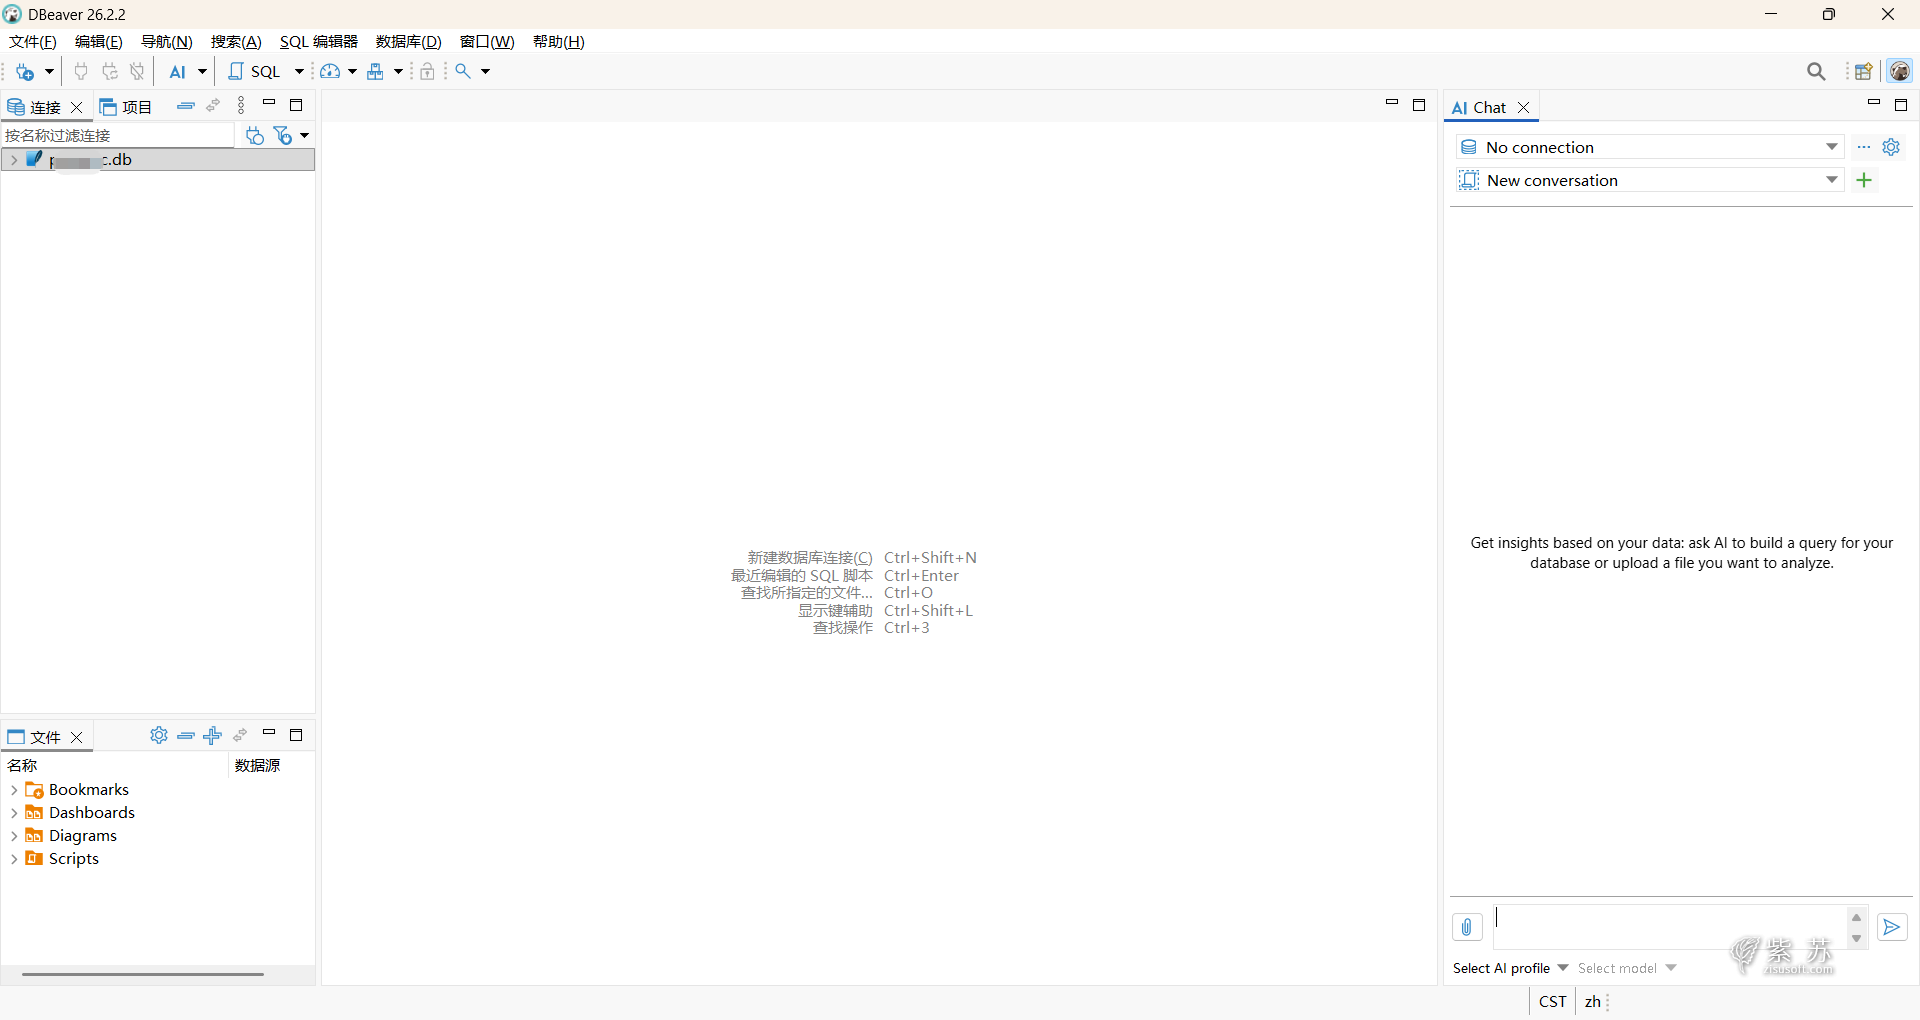This screenshot has width=1920, height=1020.
Task: Open the SQL 编辑器 menu
Action: click(x=319, y=42)
